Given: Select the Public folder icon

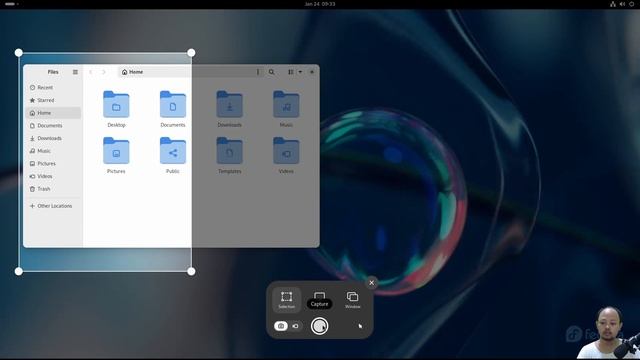Looking at the screenshot, I should point(173,151).
